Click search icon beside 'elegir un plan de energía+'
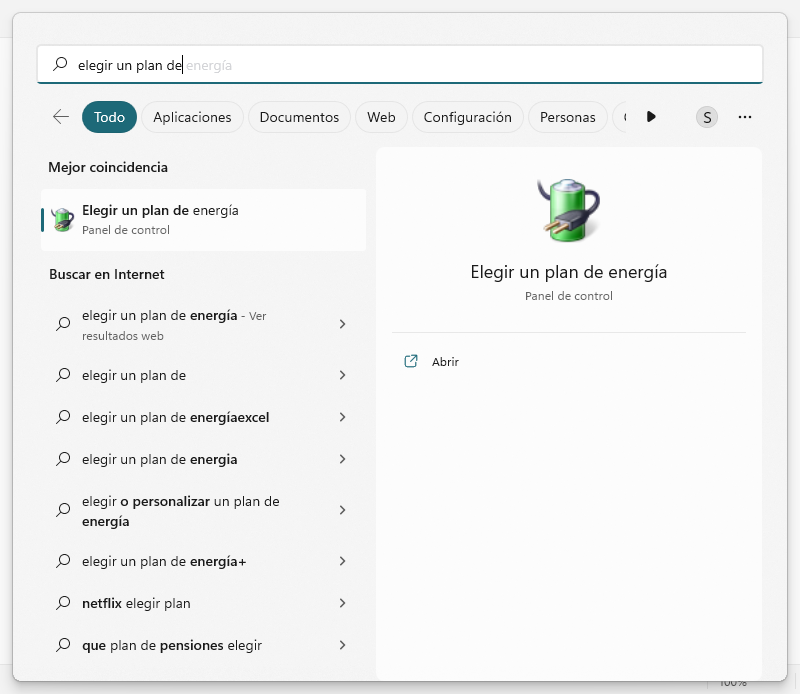800x694 pixels. pos(63,561)
